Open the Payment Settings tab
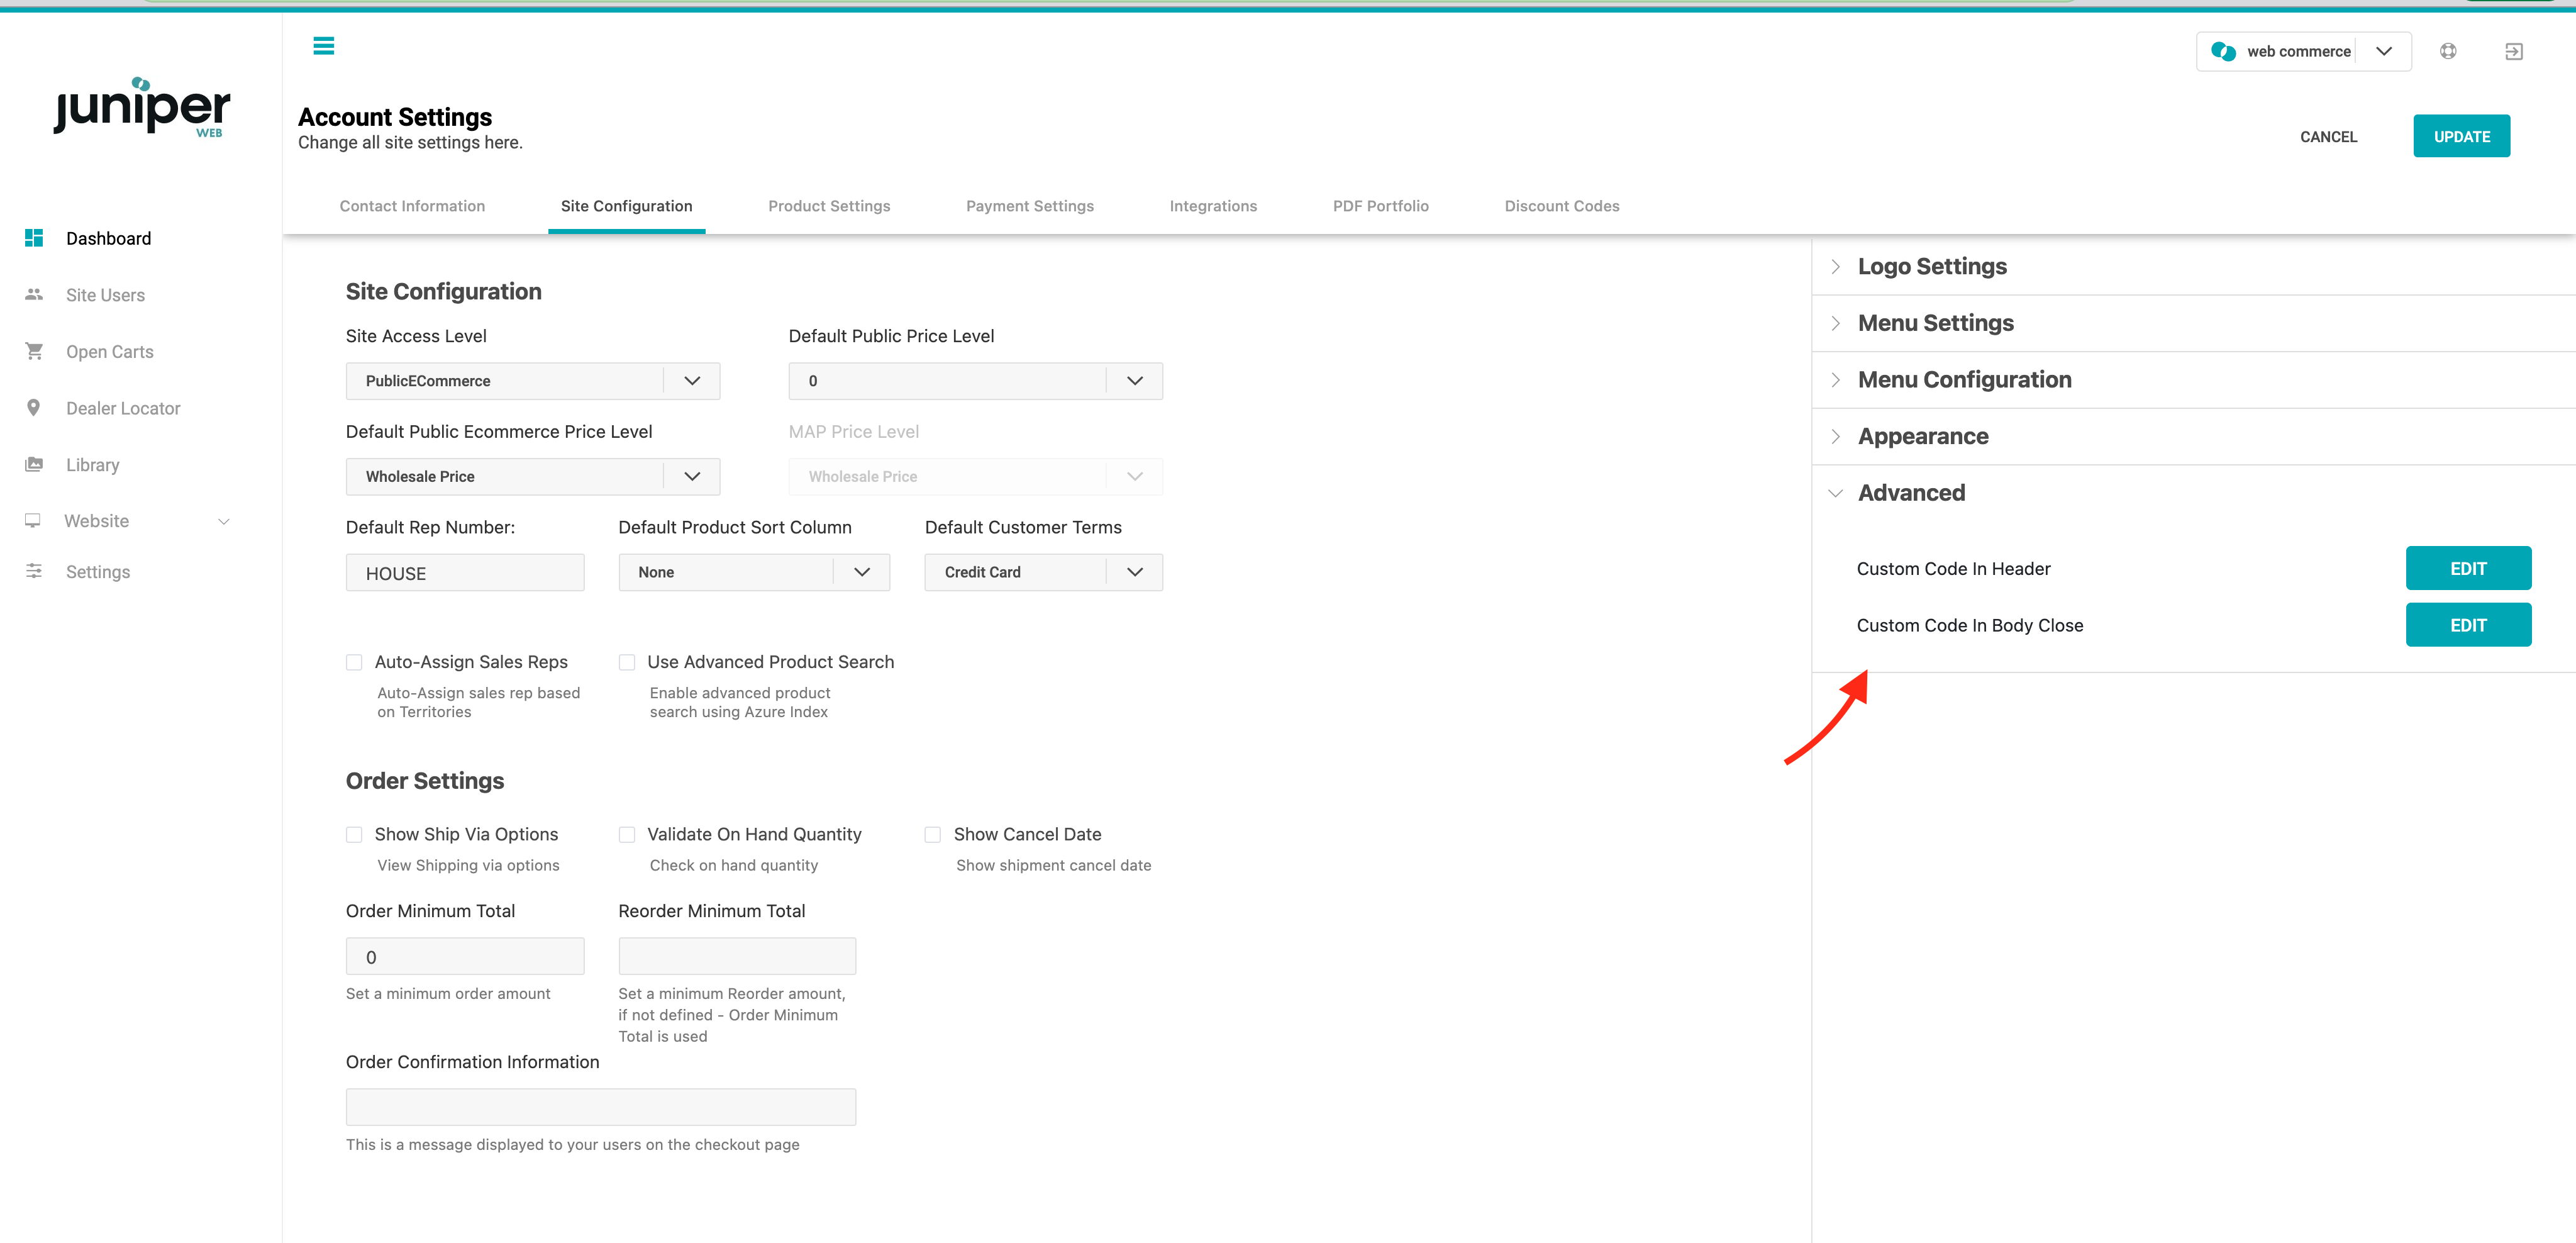2576x1243 pixels. pos(1029,206)
